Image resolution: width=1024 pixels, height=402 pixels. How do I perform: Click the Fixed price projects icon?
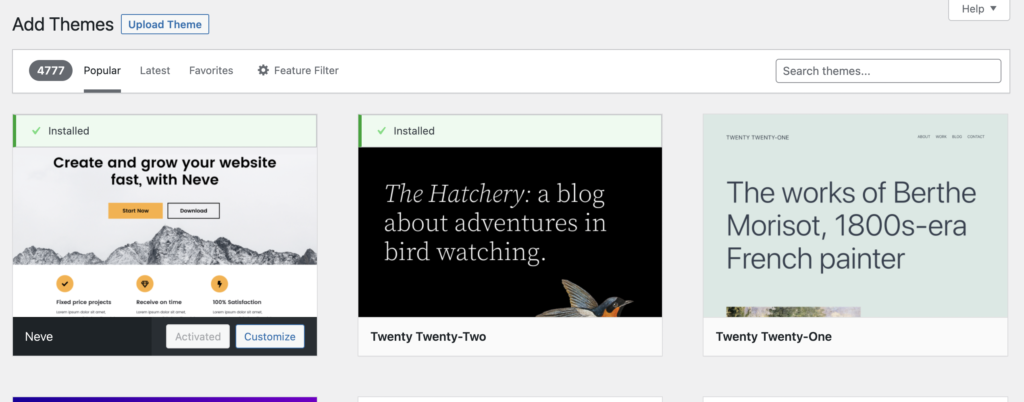pyautogui.click(x=65, y=284)
